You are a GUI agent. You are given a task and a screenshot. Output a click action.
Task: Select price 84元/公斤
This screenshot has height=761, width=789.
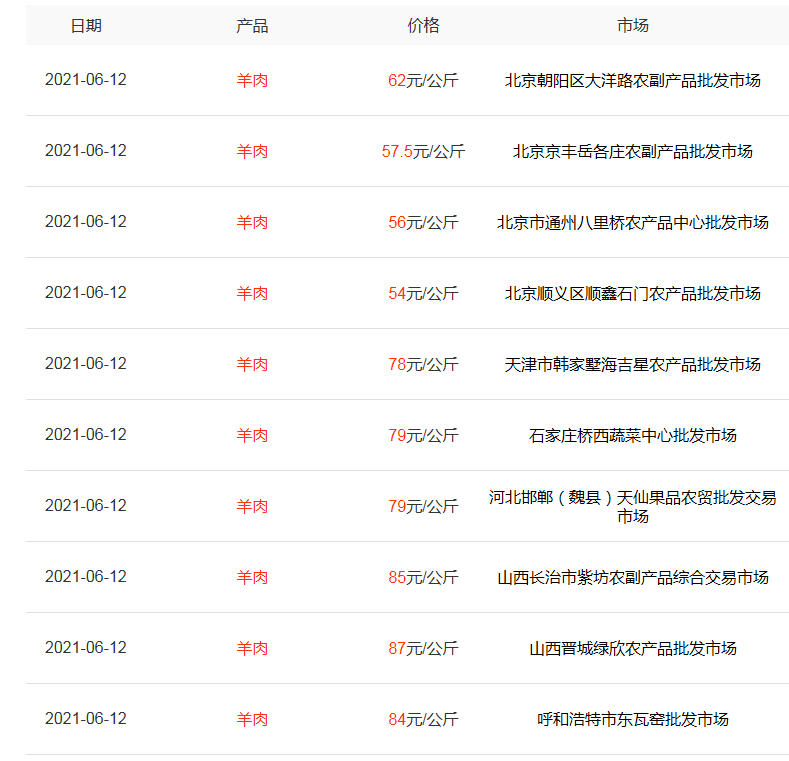point(423,719)
